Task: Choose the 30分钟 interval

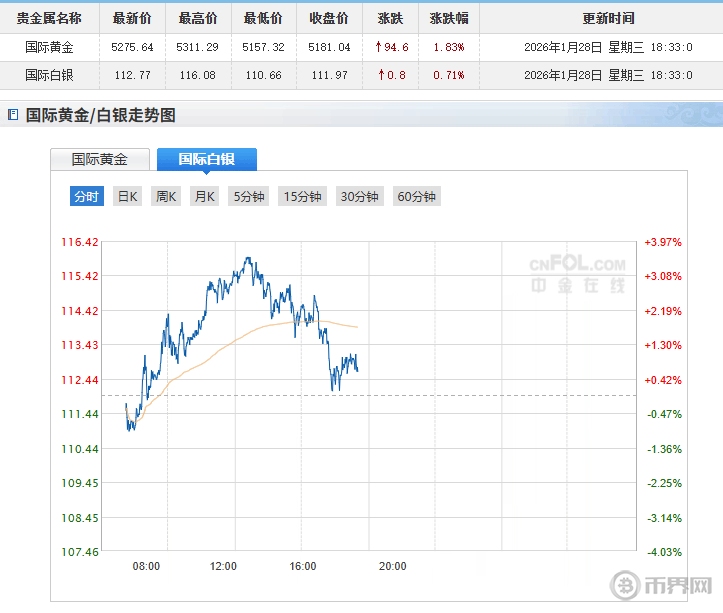Action: tap(359, 197)
